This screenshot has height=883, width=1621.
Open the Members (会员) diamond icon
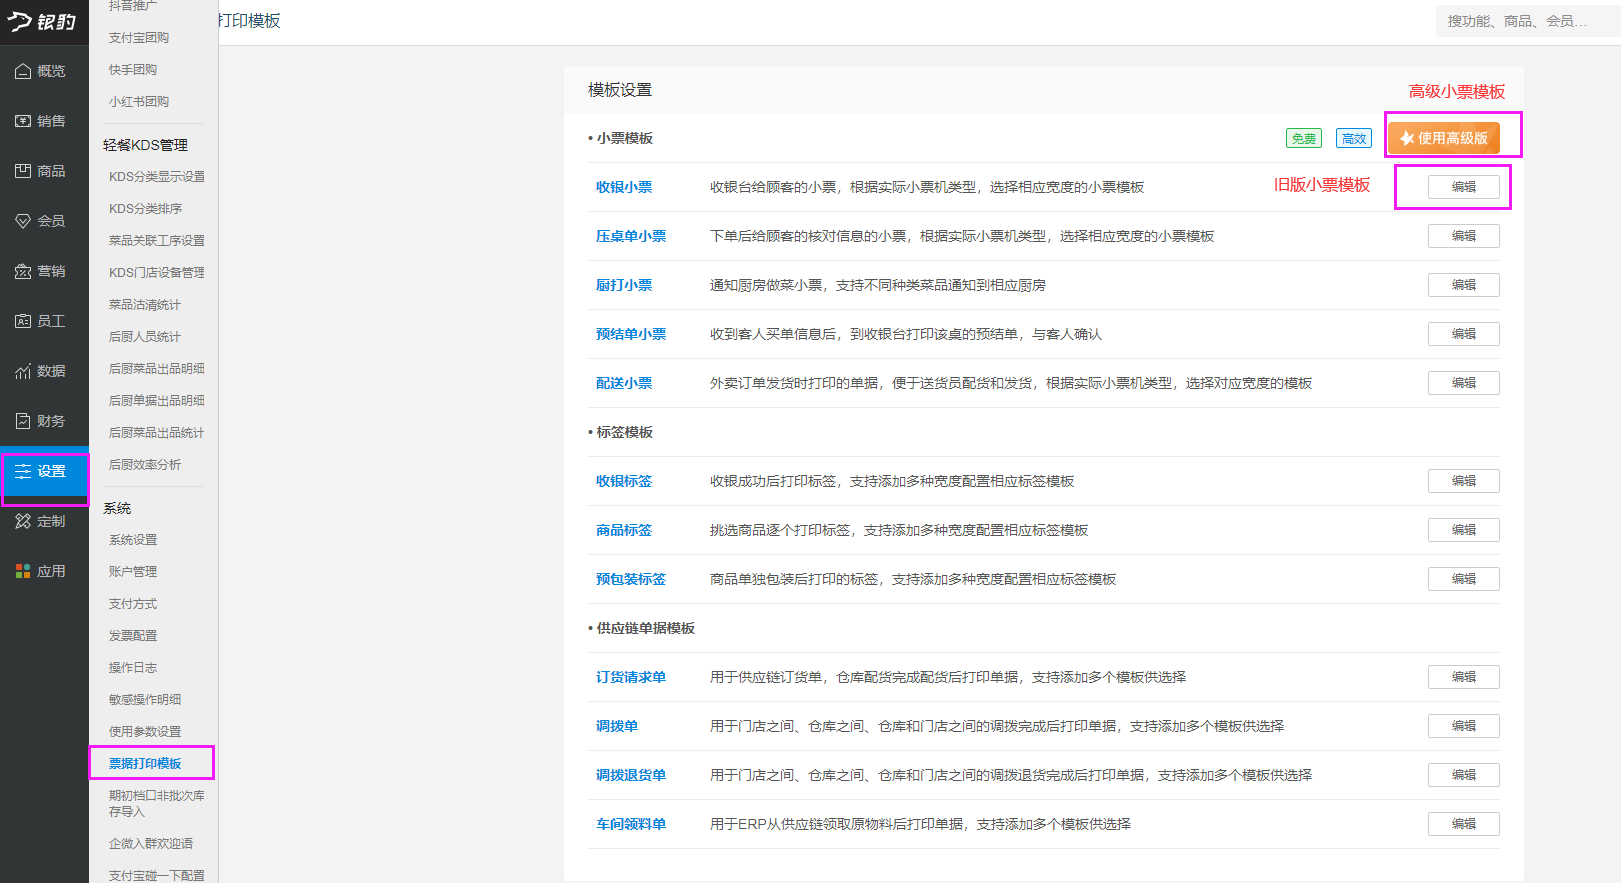coord(23,221)
